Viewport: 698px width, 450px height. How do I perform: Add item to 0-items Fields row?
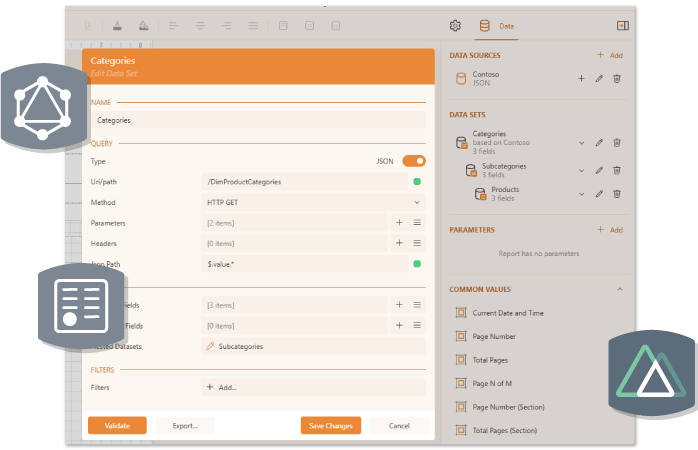399,325
